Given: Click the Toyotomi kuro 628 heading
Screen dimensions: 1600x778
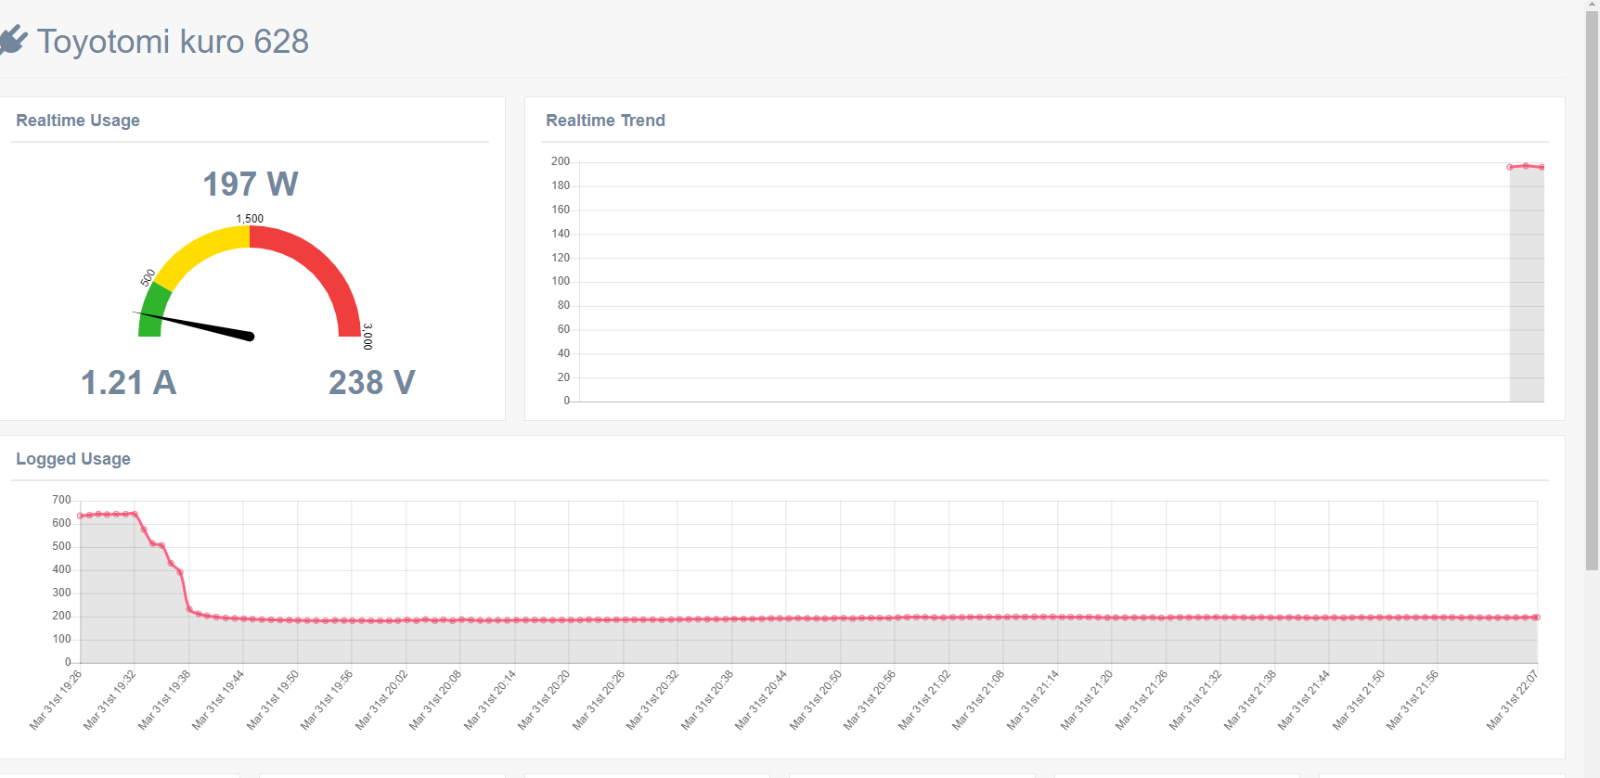Looking at the screenshot, I should tap(173, 41).
